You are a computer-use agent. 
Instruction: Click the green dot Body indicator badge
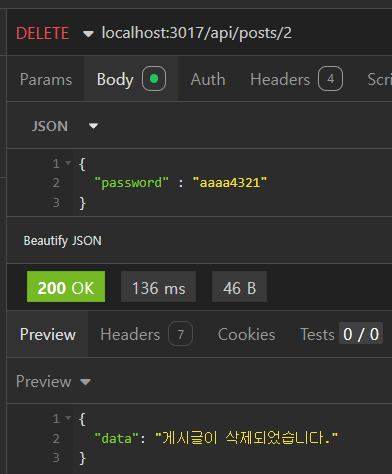154,79
